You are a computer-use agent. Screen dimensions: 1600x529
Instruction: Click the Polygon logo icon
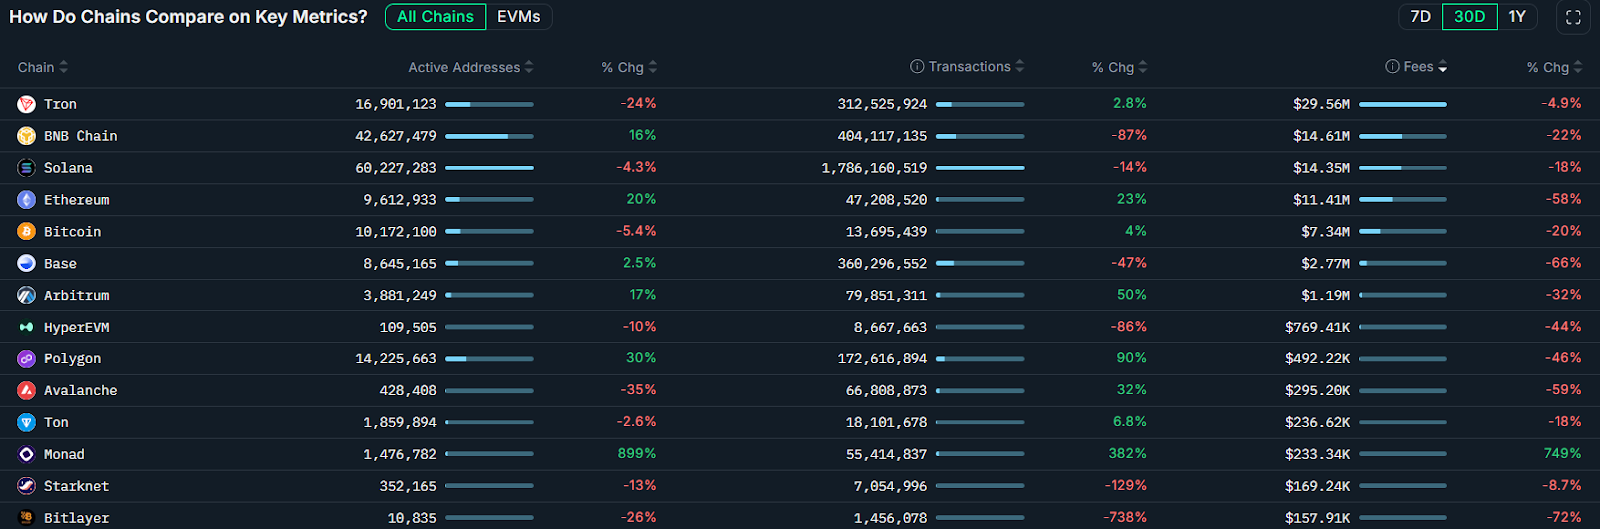pos(27,359)
